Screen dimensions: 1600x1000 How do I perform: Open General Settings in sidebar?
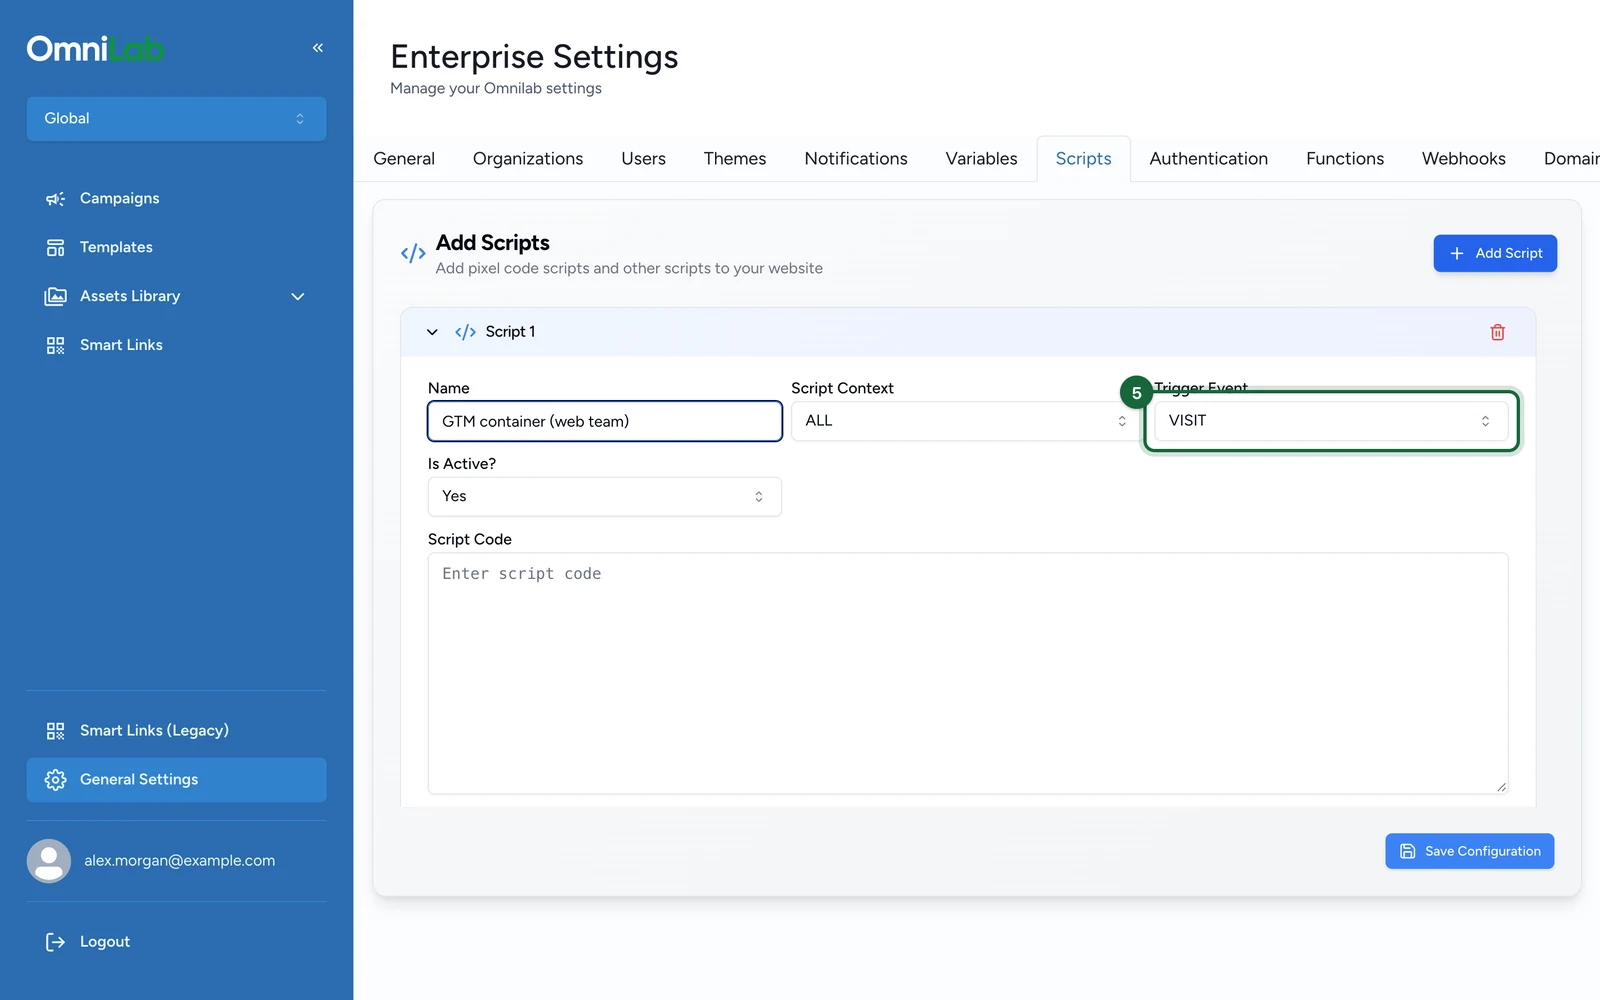tap(176, 780)
